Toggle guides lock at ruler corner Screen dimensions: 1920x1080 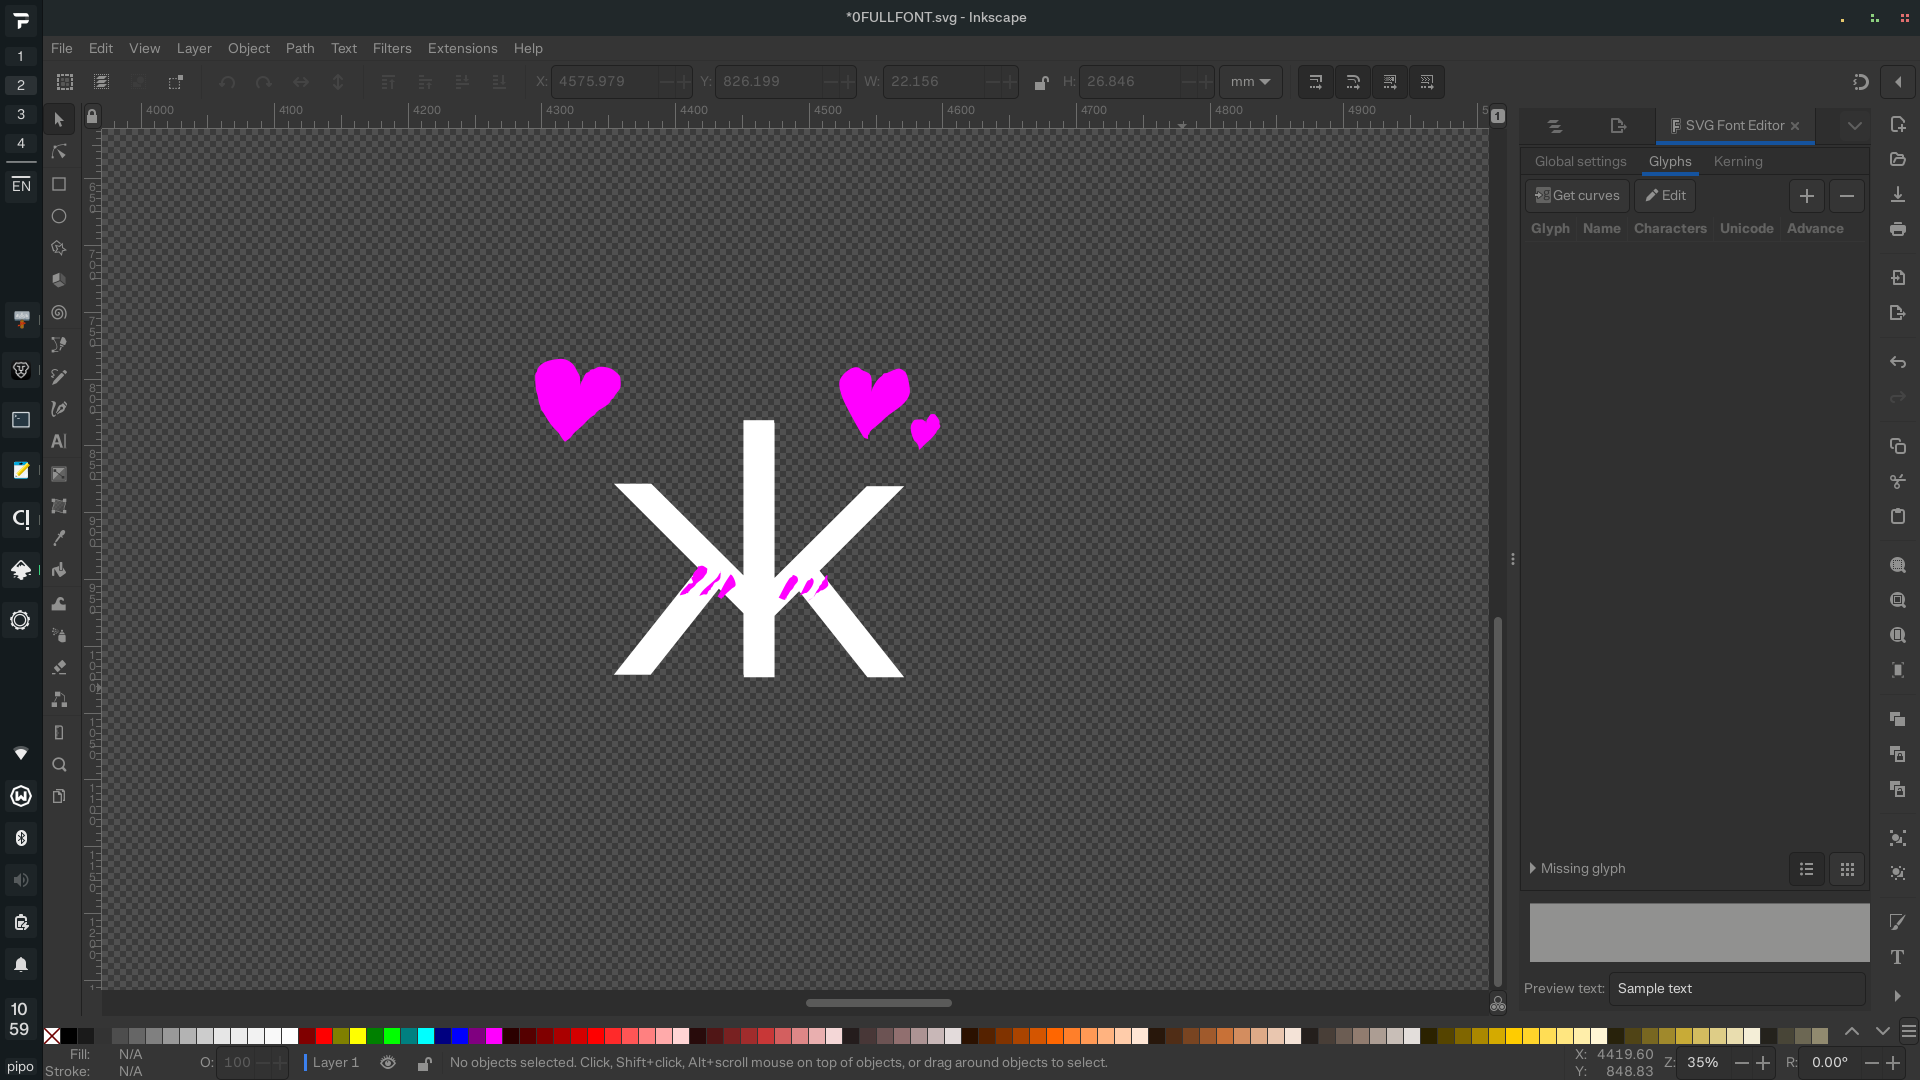pyautogui.click(x=92, y=117)
